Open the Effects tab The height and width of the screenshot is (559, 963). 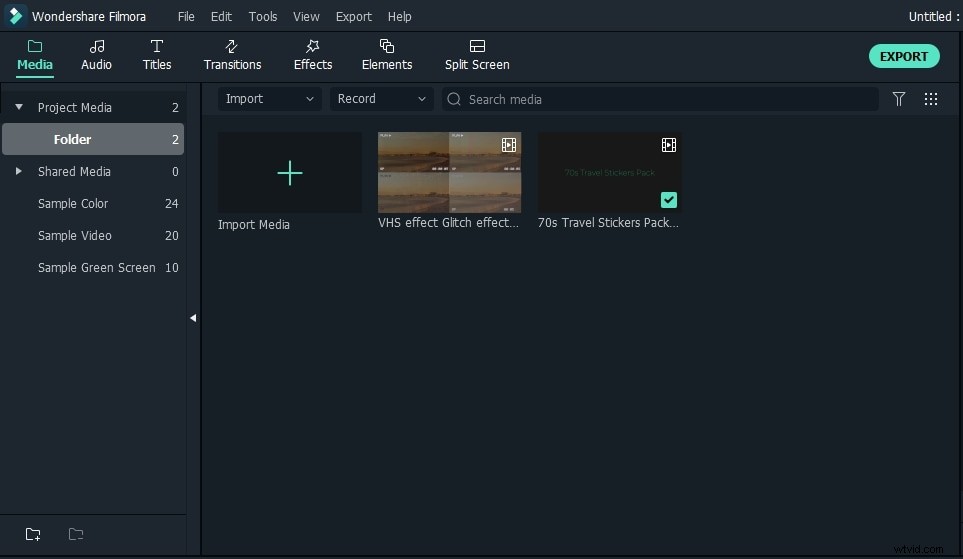pyautogui.click(x=313, y=55)
